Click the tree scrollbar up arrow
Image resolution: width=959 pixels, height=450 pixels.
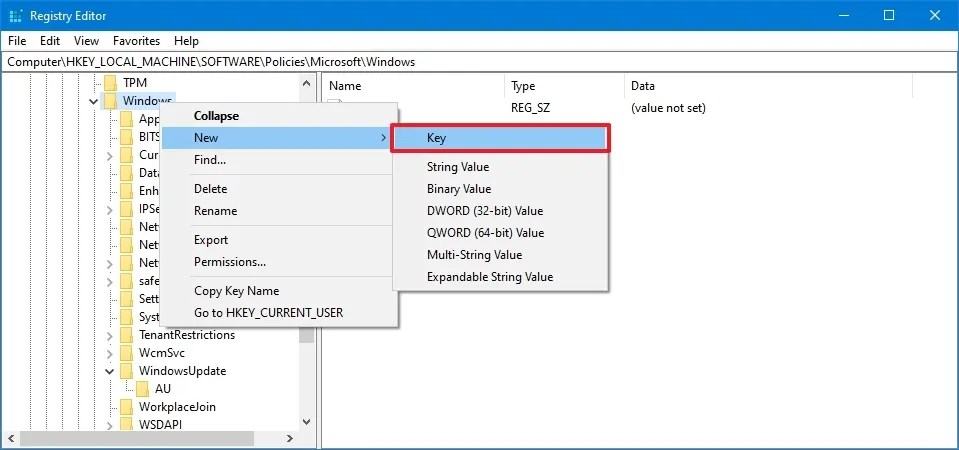tap(307, 81)
